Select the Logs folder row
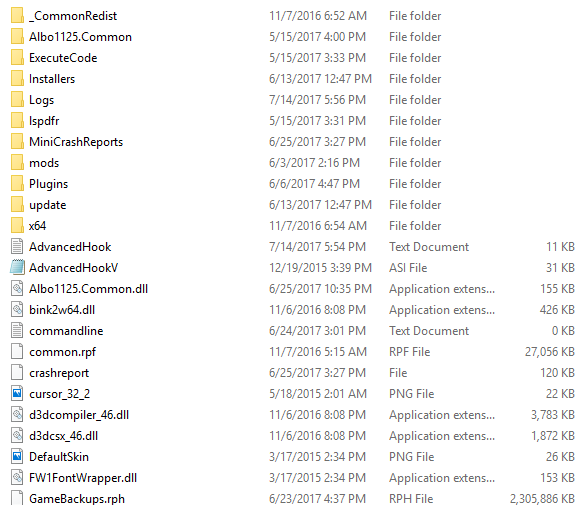This screenshot has width=583, height=512. coord(293,100)
